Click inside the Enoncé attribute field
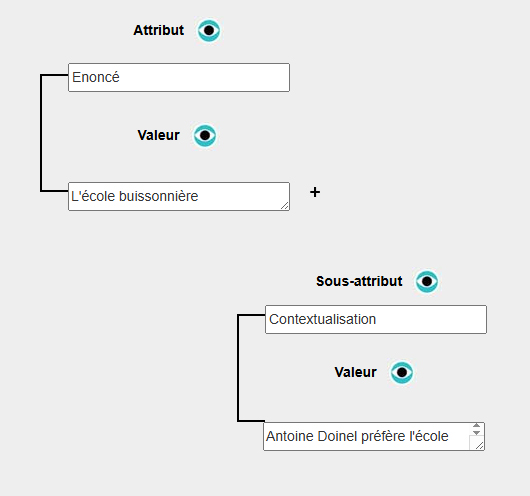The width and height of the screenshot is (530, 496). tap(179, 77)
